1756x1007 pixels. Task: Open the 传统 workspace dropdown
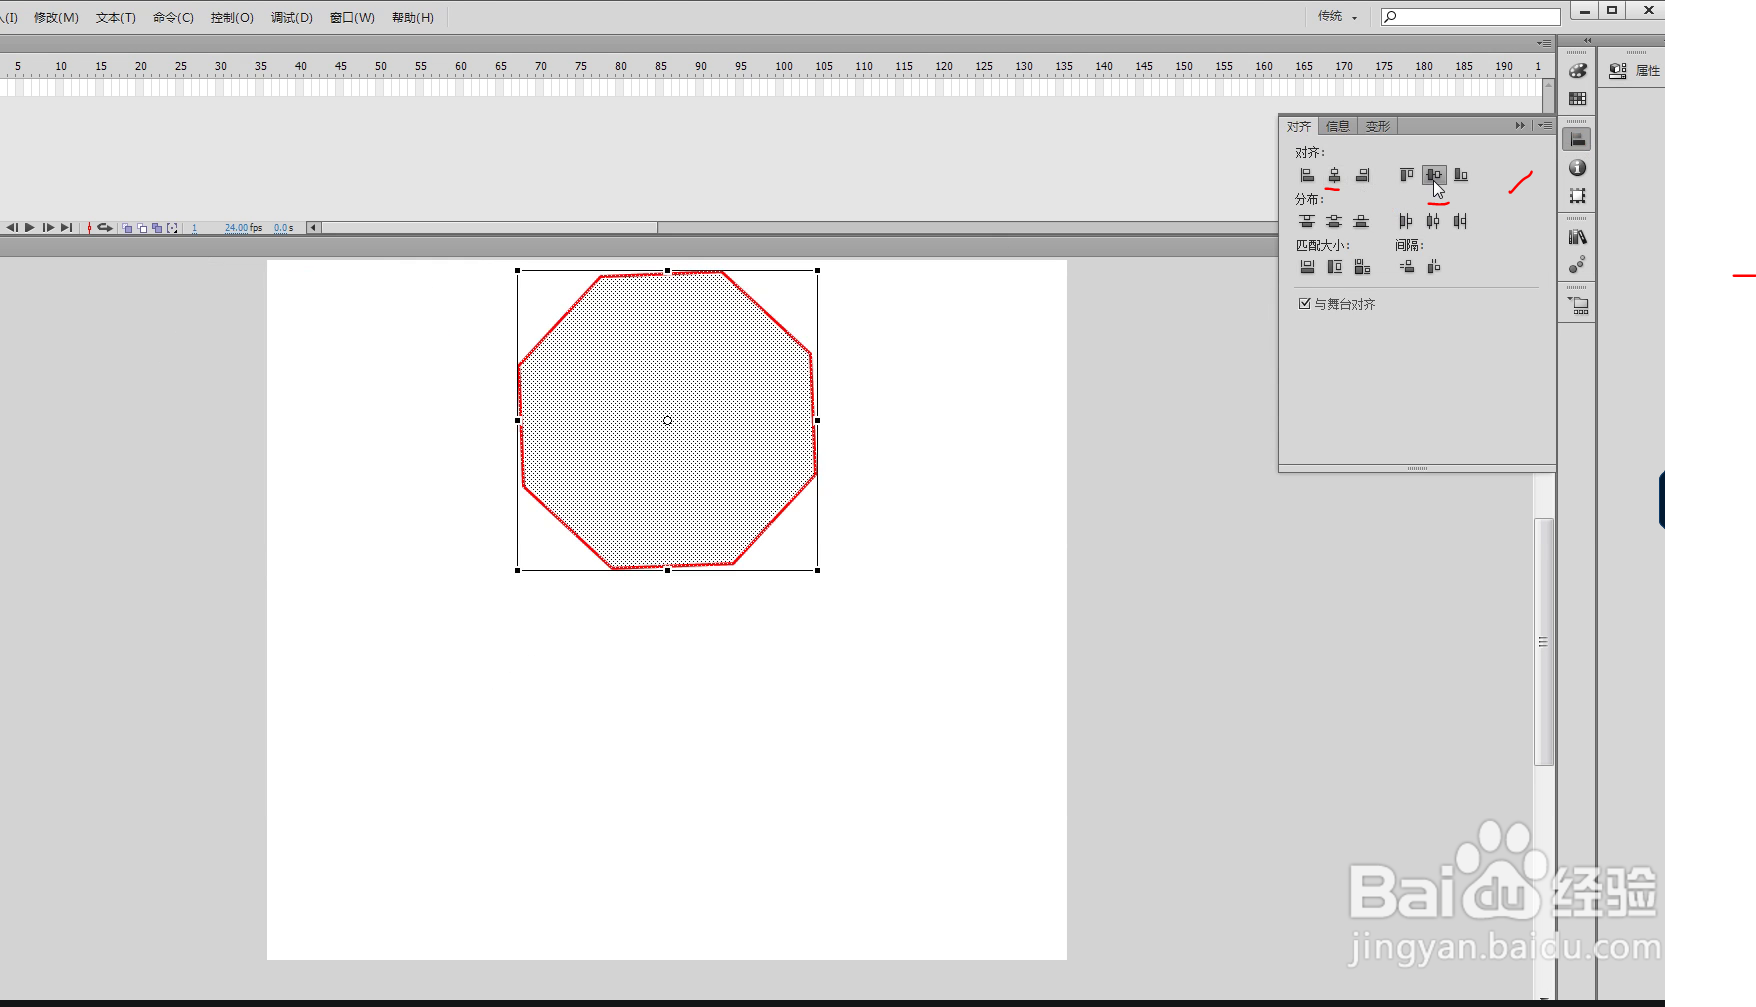pyautogui.click(x=1337, y=17)
